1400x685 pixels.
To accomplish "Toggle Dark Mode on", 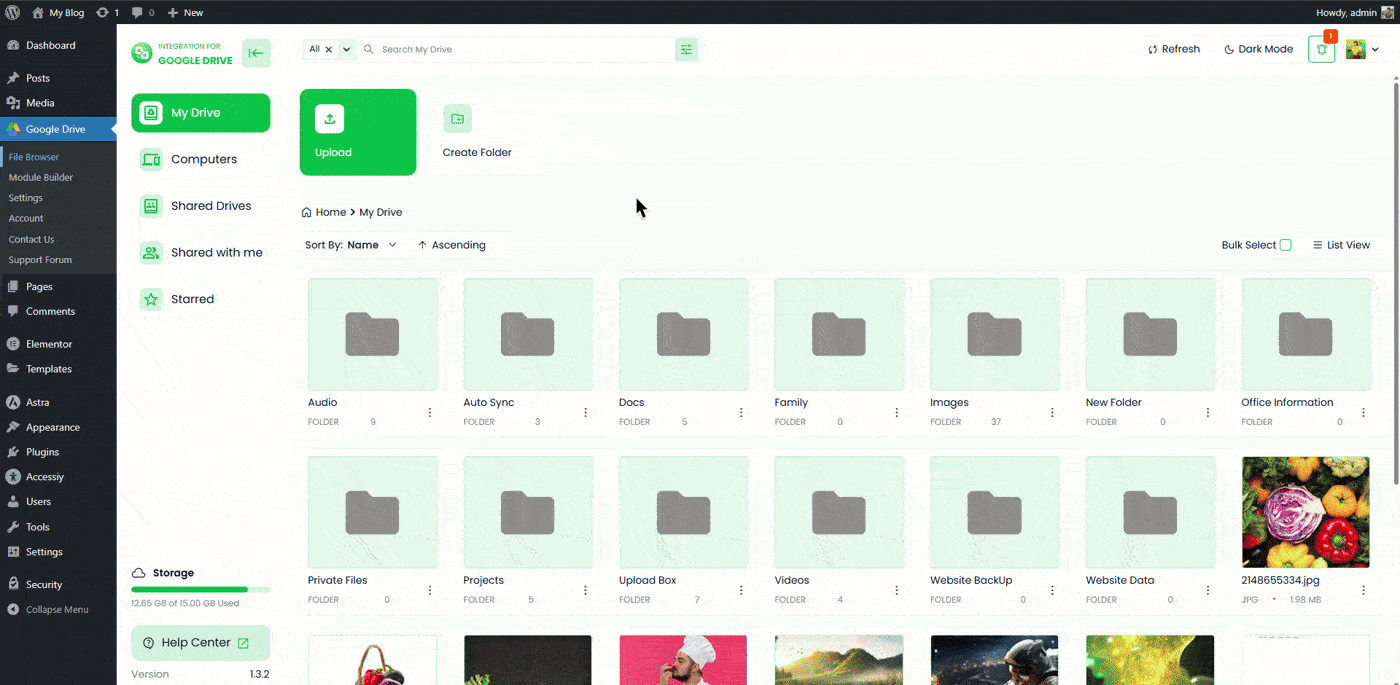I will pos(1258,48).
